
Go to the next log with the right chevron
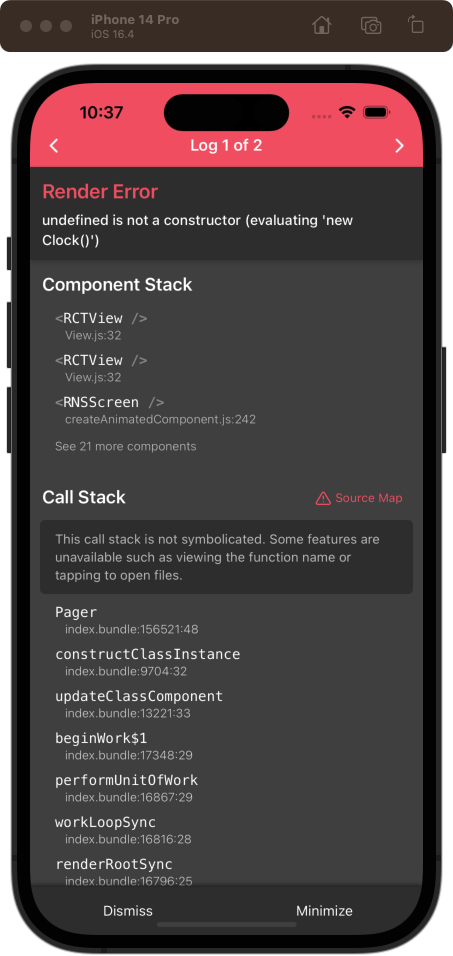pyautogui.click(x=399, y=146)
